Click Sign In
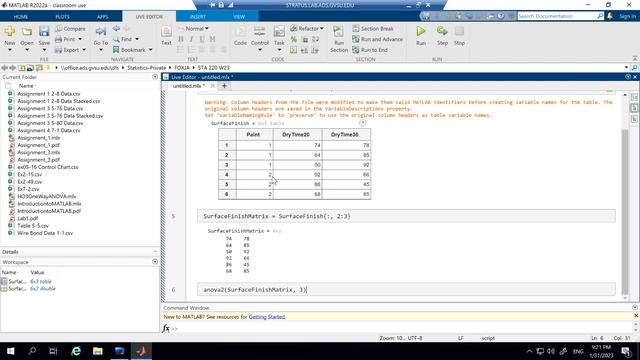 pos(627,16)
